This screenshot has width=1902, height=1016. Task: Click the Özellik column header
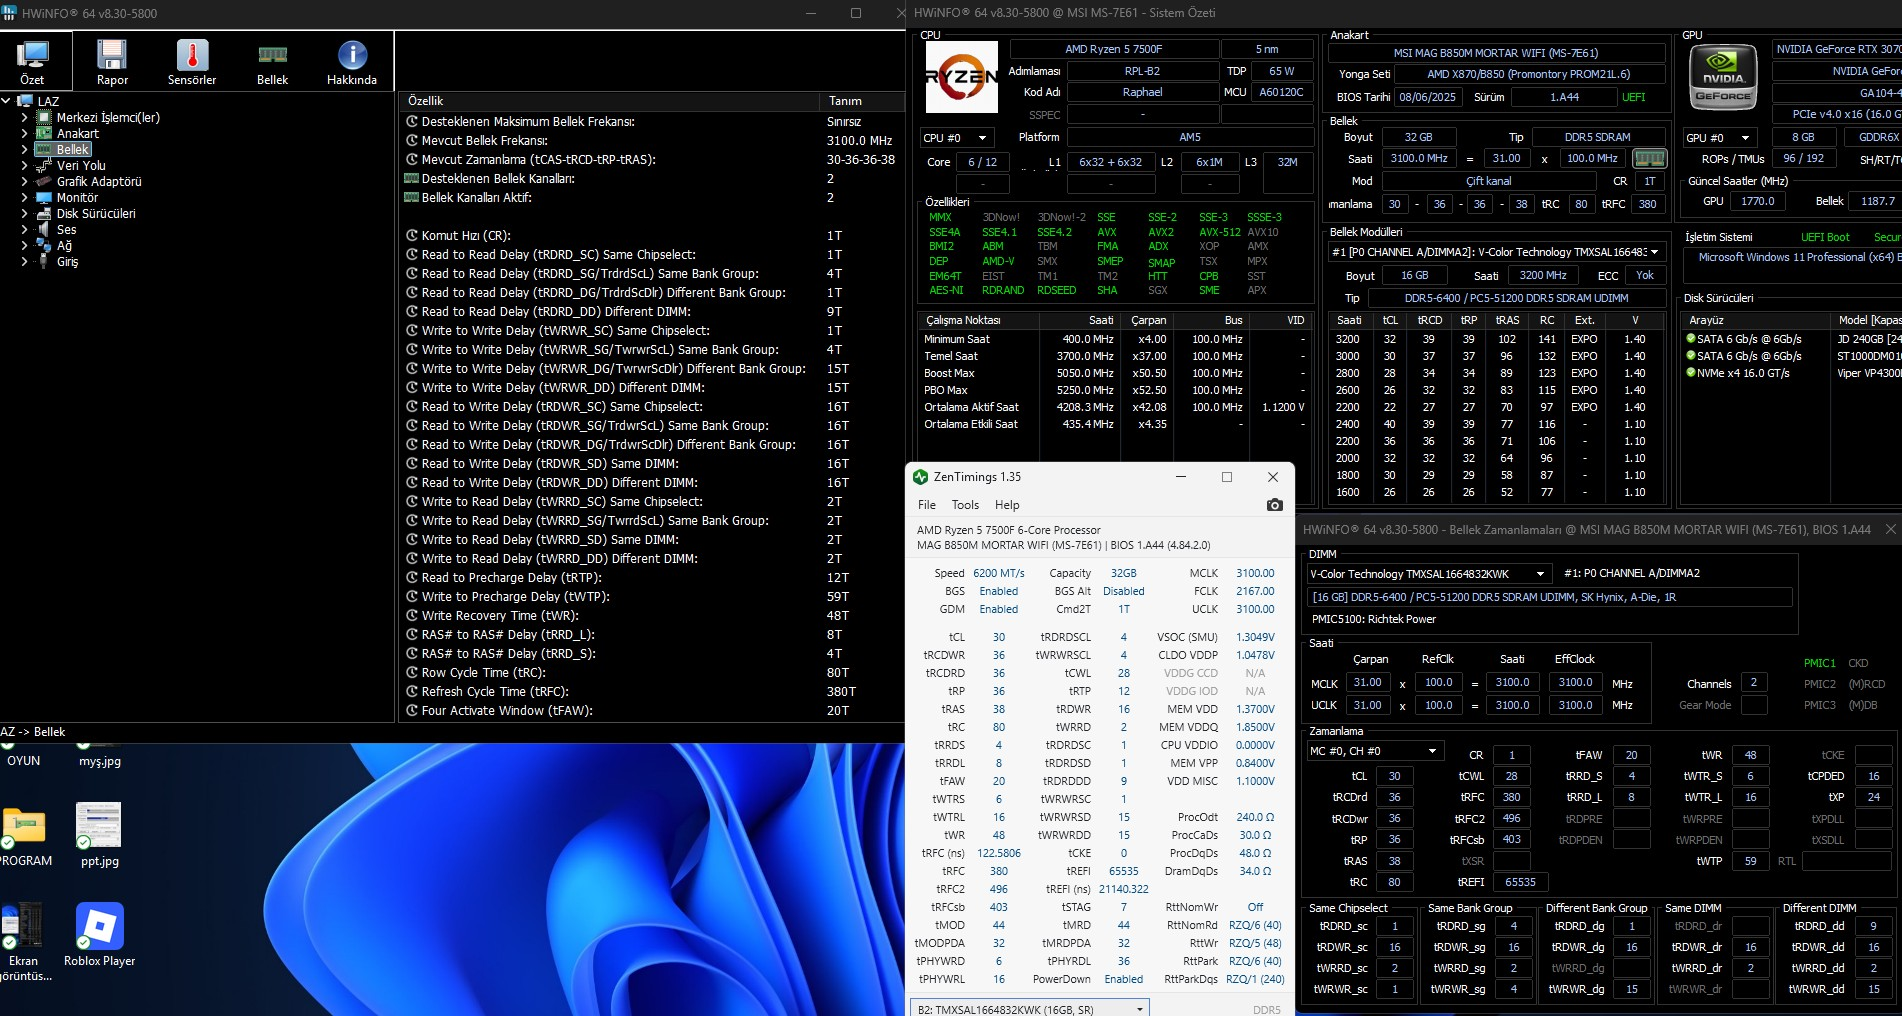pos(610,101)
